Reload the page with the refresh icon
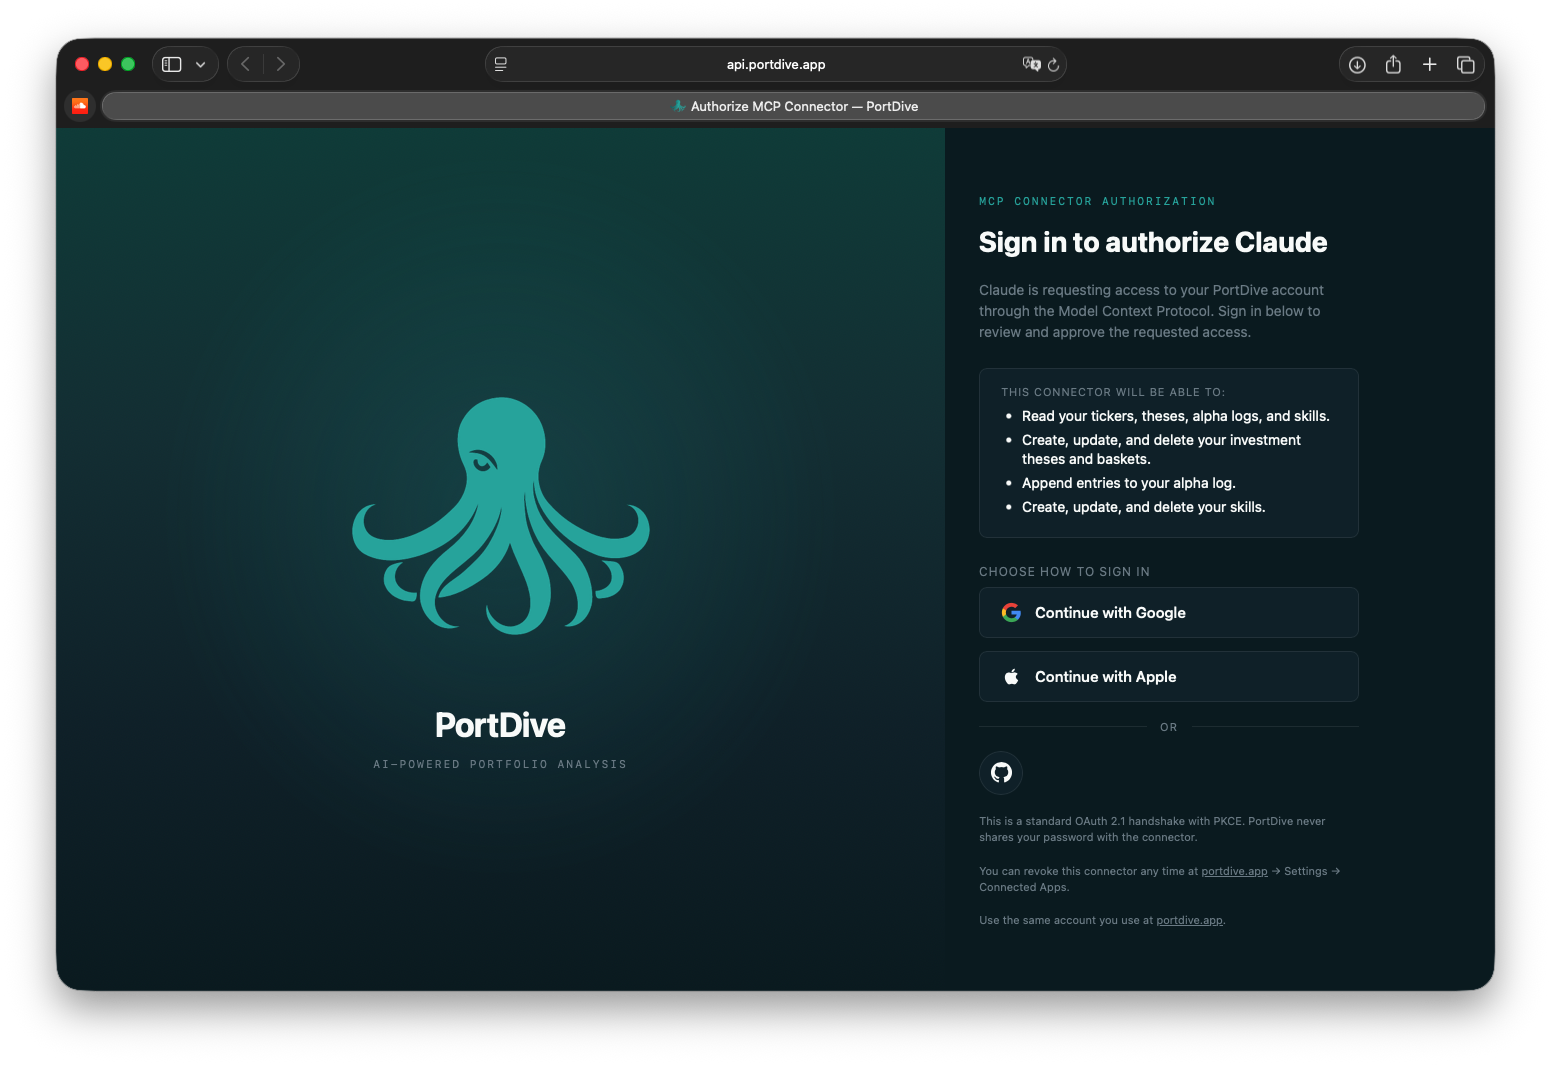This screenshot has width=1551, height=1065. pos(1053,64)
